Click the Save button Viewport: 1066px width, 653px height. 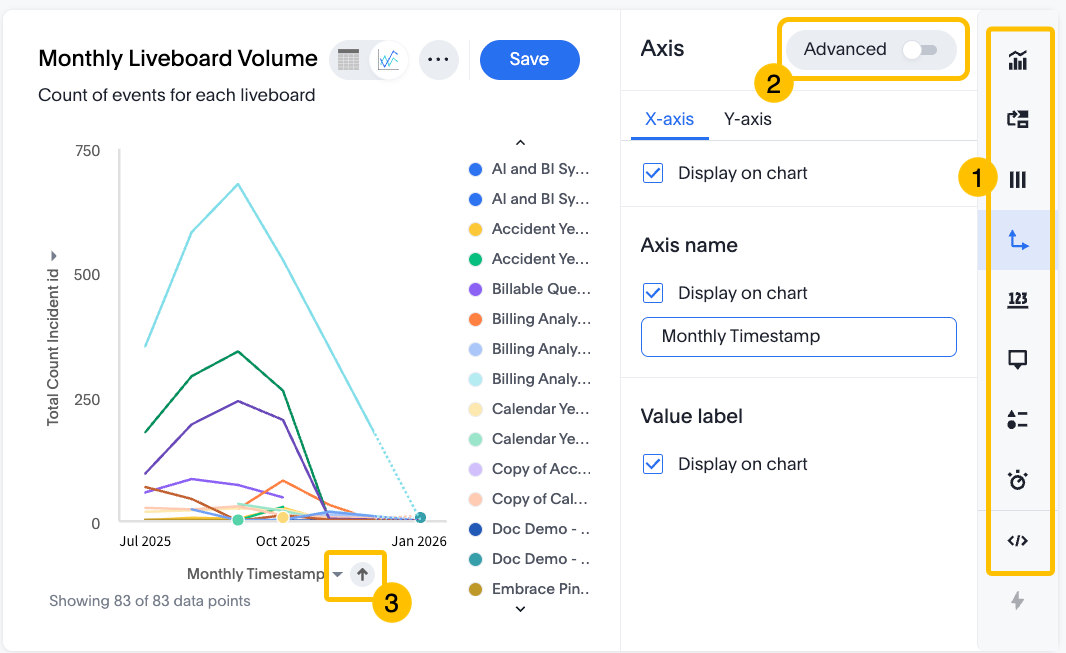(529, 59)
